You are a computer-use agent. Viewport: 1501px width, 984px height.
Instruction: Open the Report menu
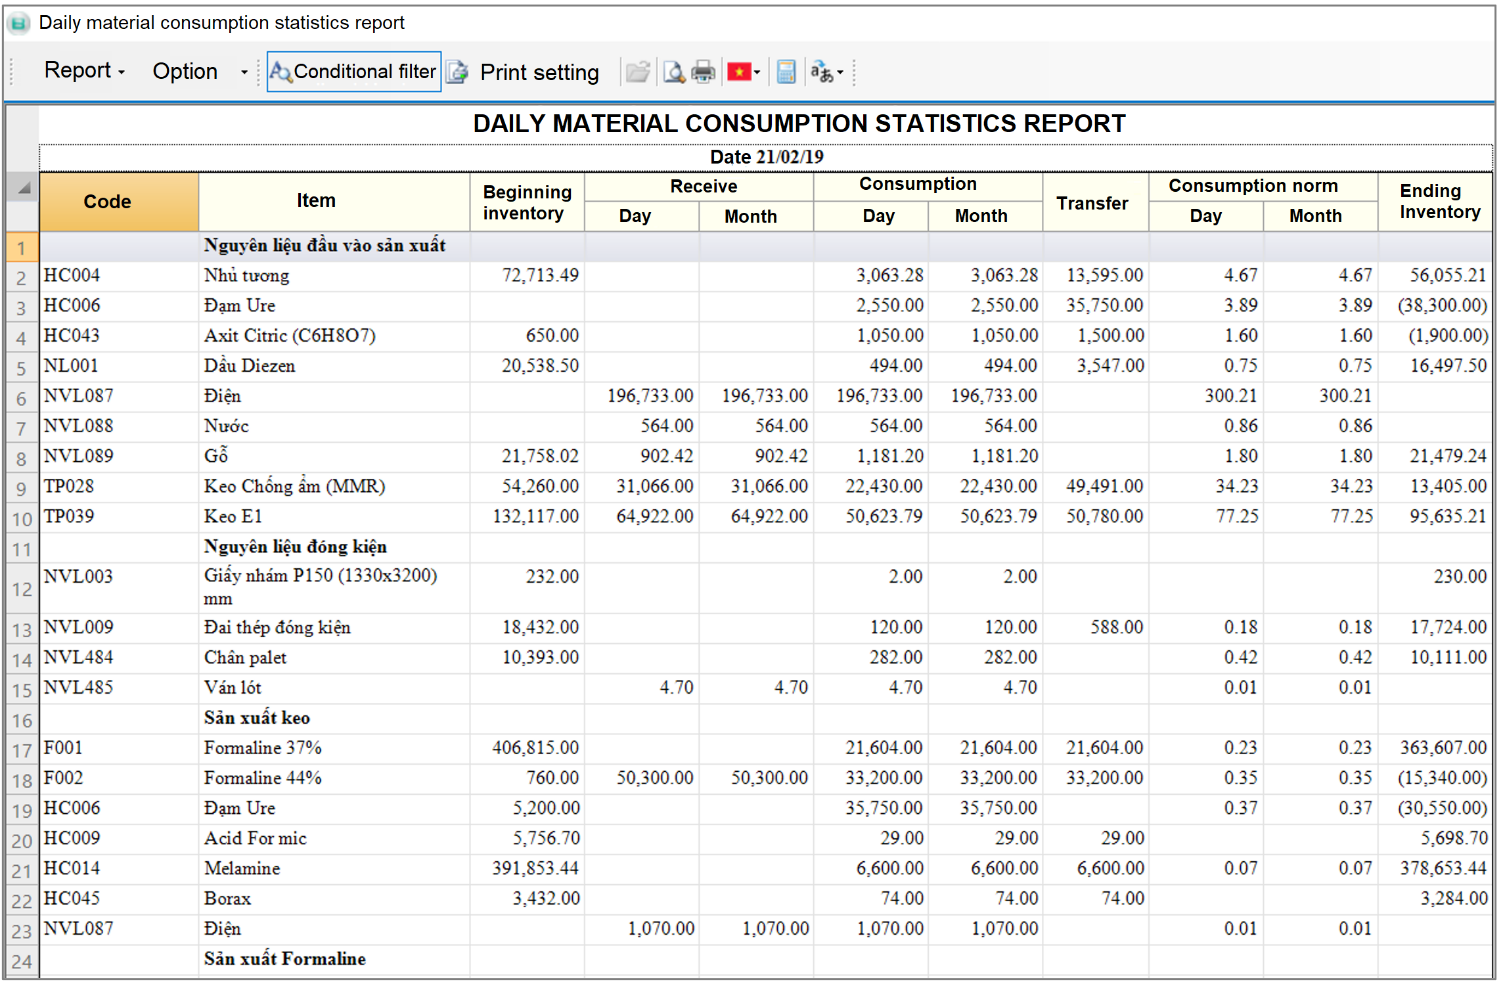coord(84,71)
